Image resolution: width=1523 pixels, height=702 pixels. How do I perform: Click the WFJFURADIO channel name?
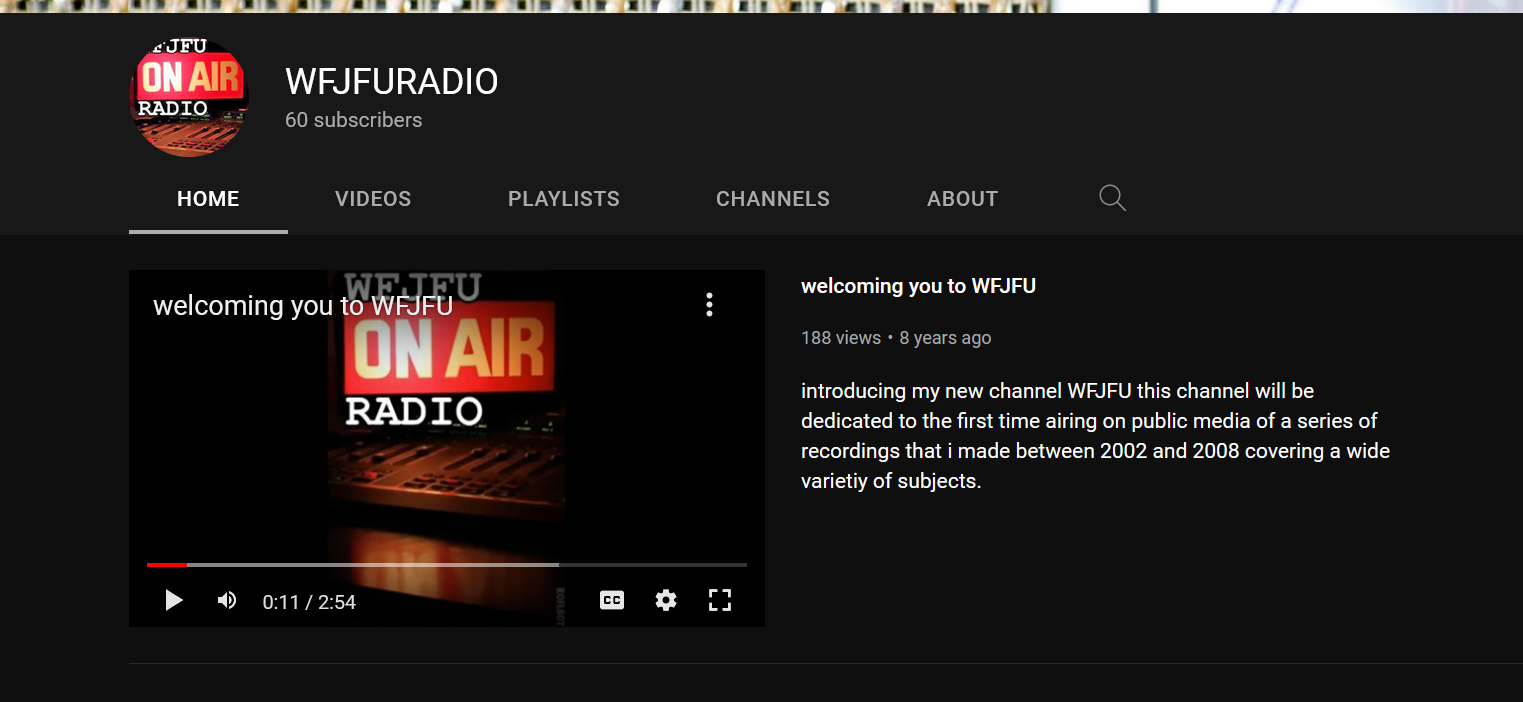[x=392, y=81]
